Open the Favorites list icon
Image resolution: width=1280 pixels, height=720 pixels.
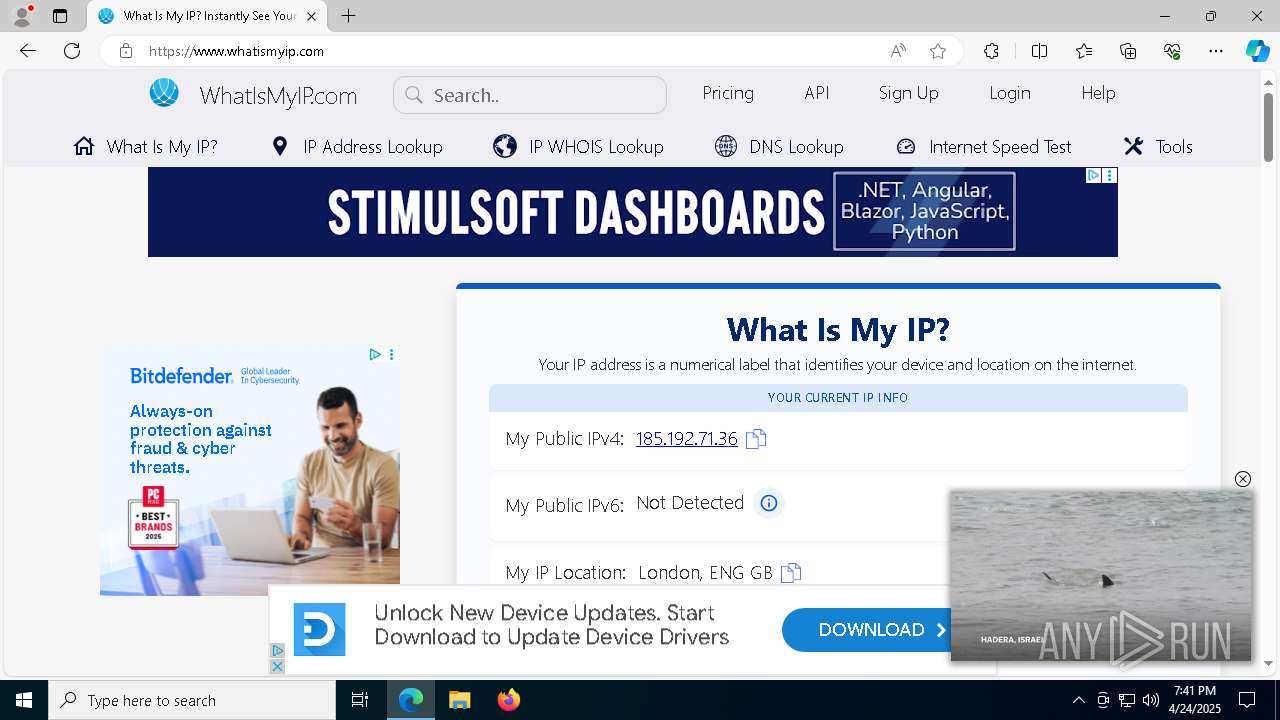(1084, 51)
